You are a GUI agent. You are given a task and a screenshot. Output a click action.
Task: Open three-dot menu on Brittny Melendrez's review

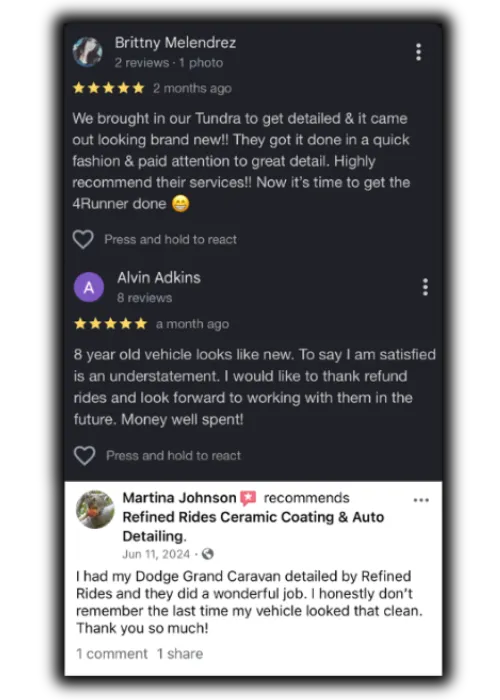pos(418,52)
